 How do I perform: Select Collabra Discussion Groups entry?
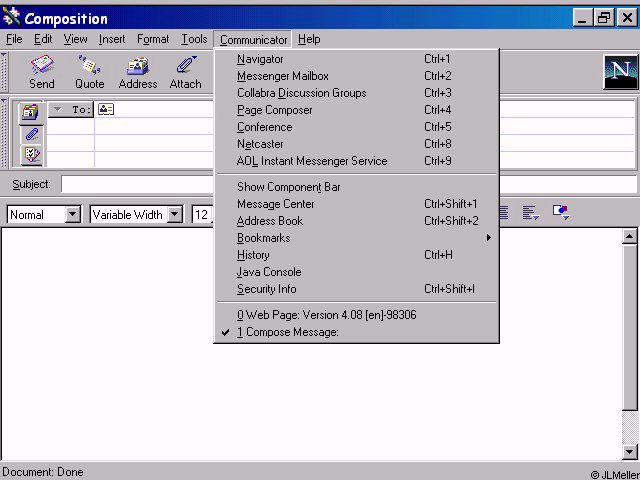[x=356, y=93]
